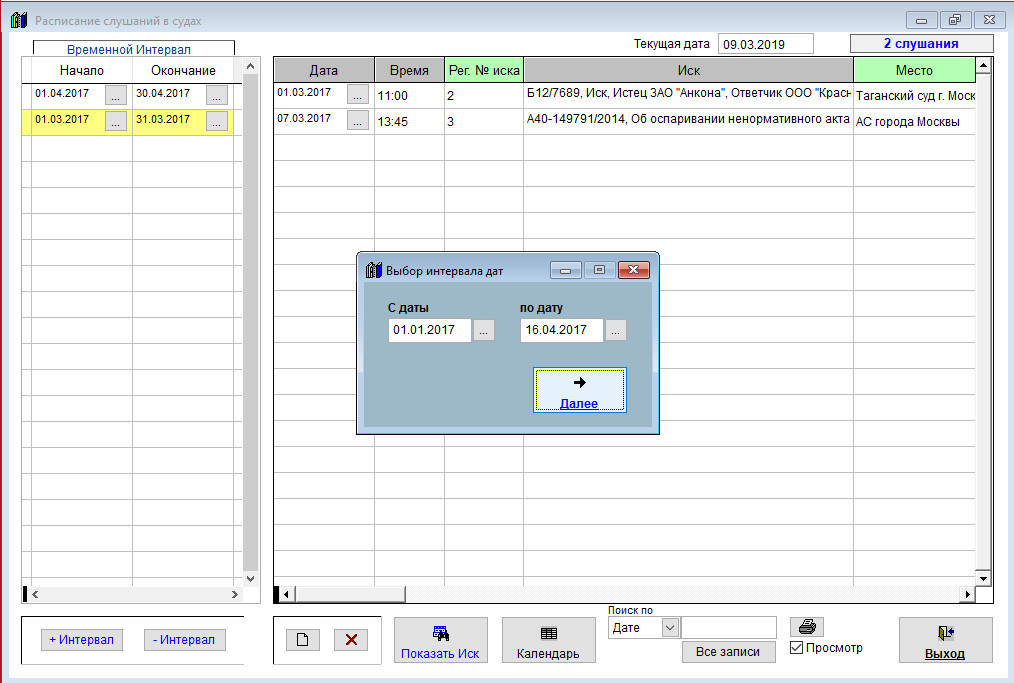Image resolution: width=1014 pixels, height=683 pixels.
Task: Add interval with + Интервал button
Action: coord(81,640)
